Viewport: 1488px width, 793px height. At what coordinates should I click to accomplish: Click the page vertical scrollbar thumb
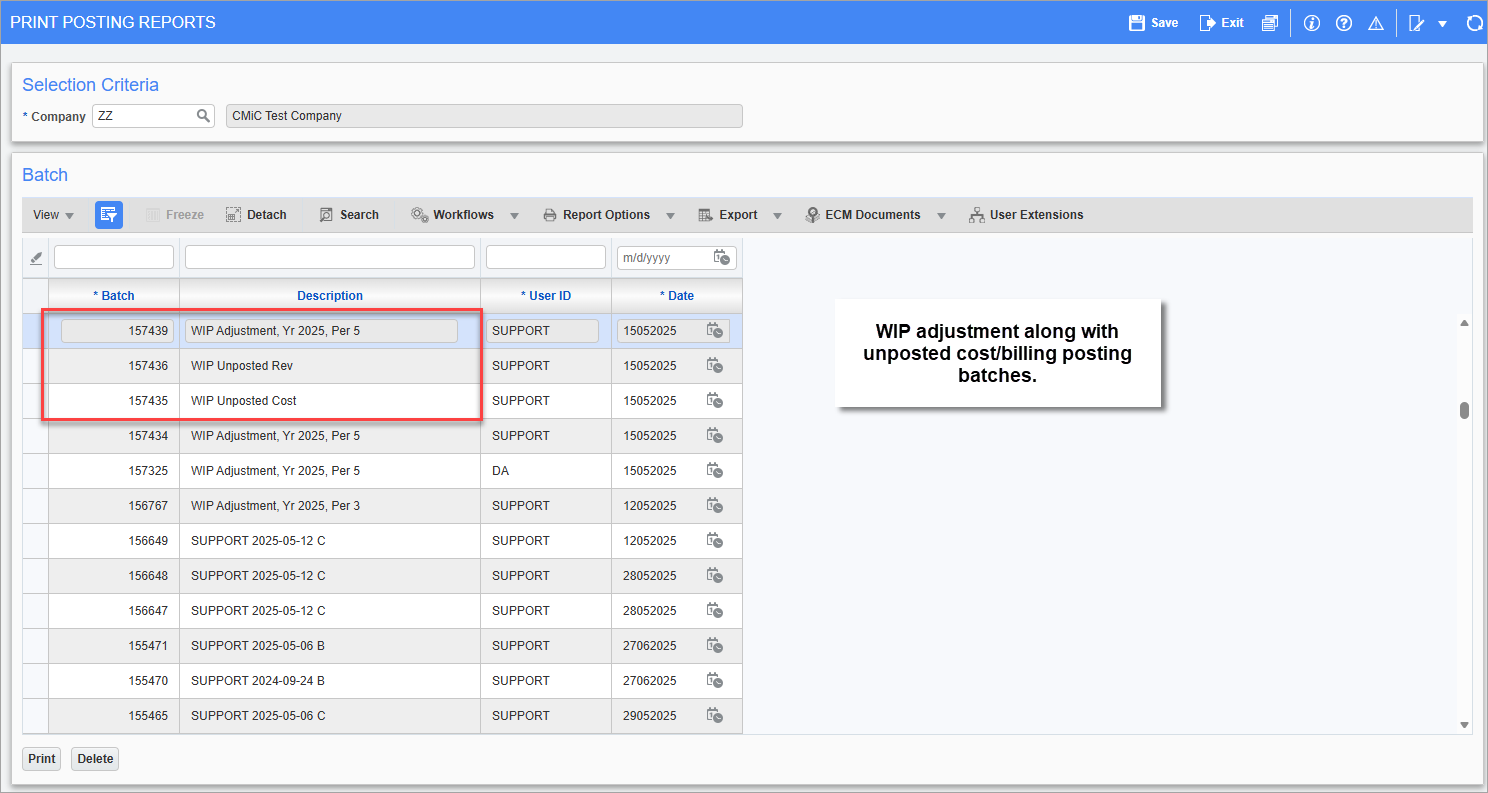1465,410
